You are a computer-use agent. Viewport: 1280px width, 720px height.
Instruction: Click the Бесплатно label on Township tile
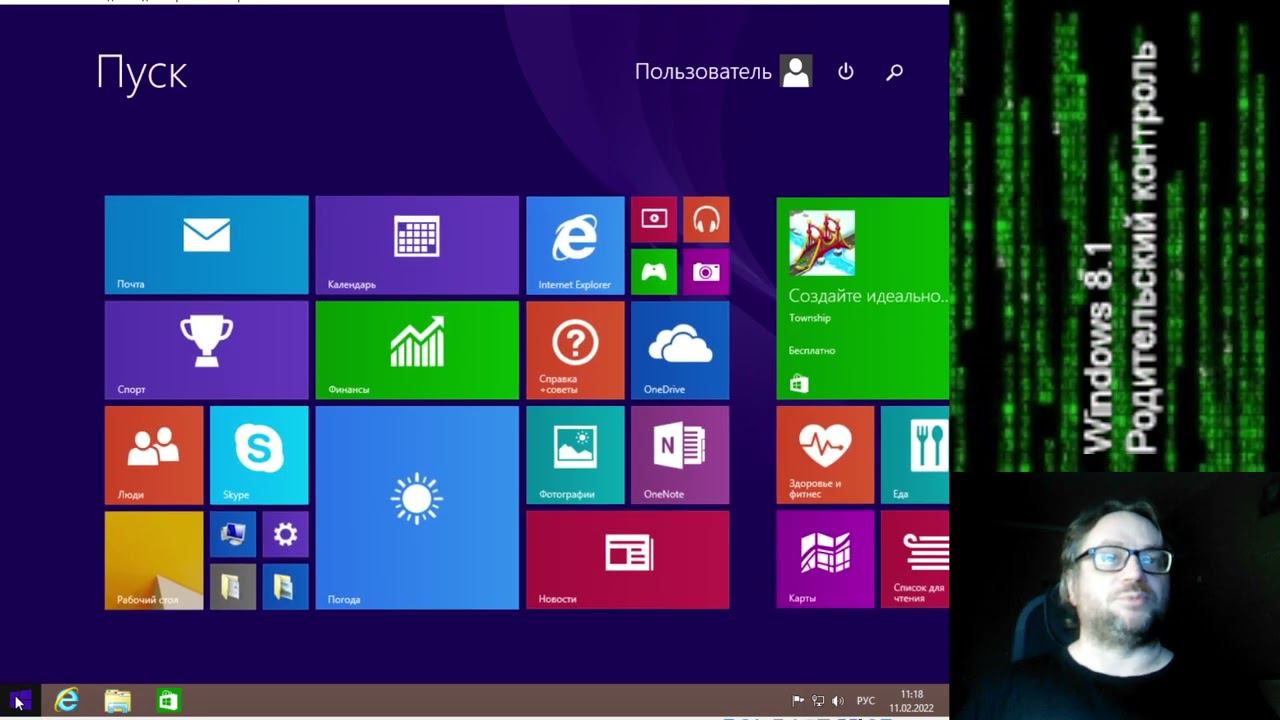[x=812, y=351]
